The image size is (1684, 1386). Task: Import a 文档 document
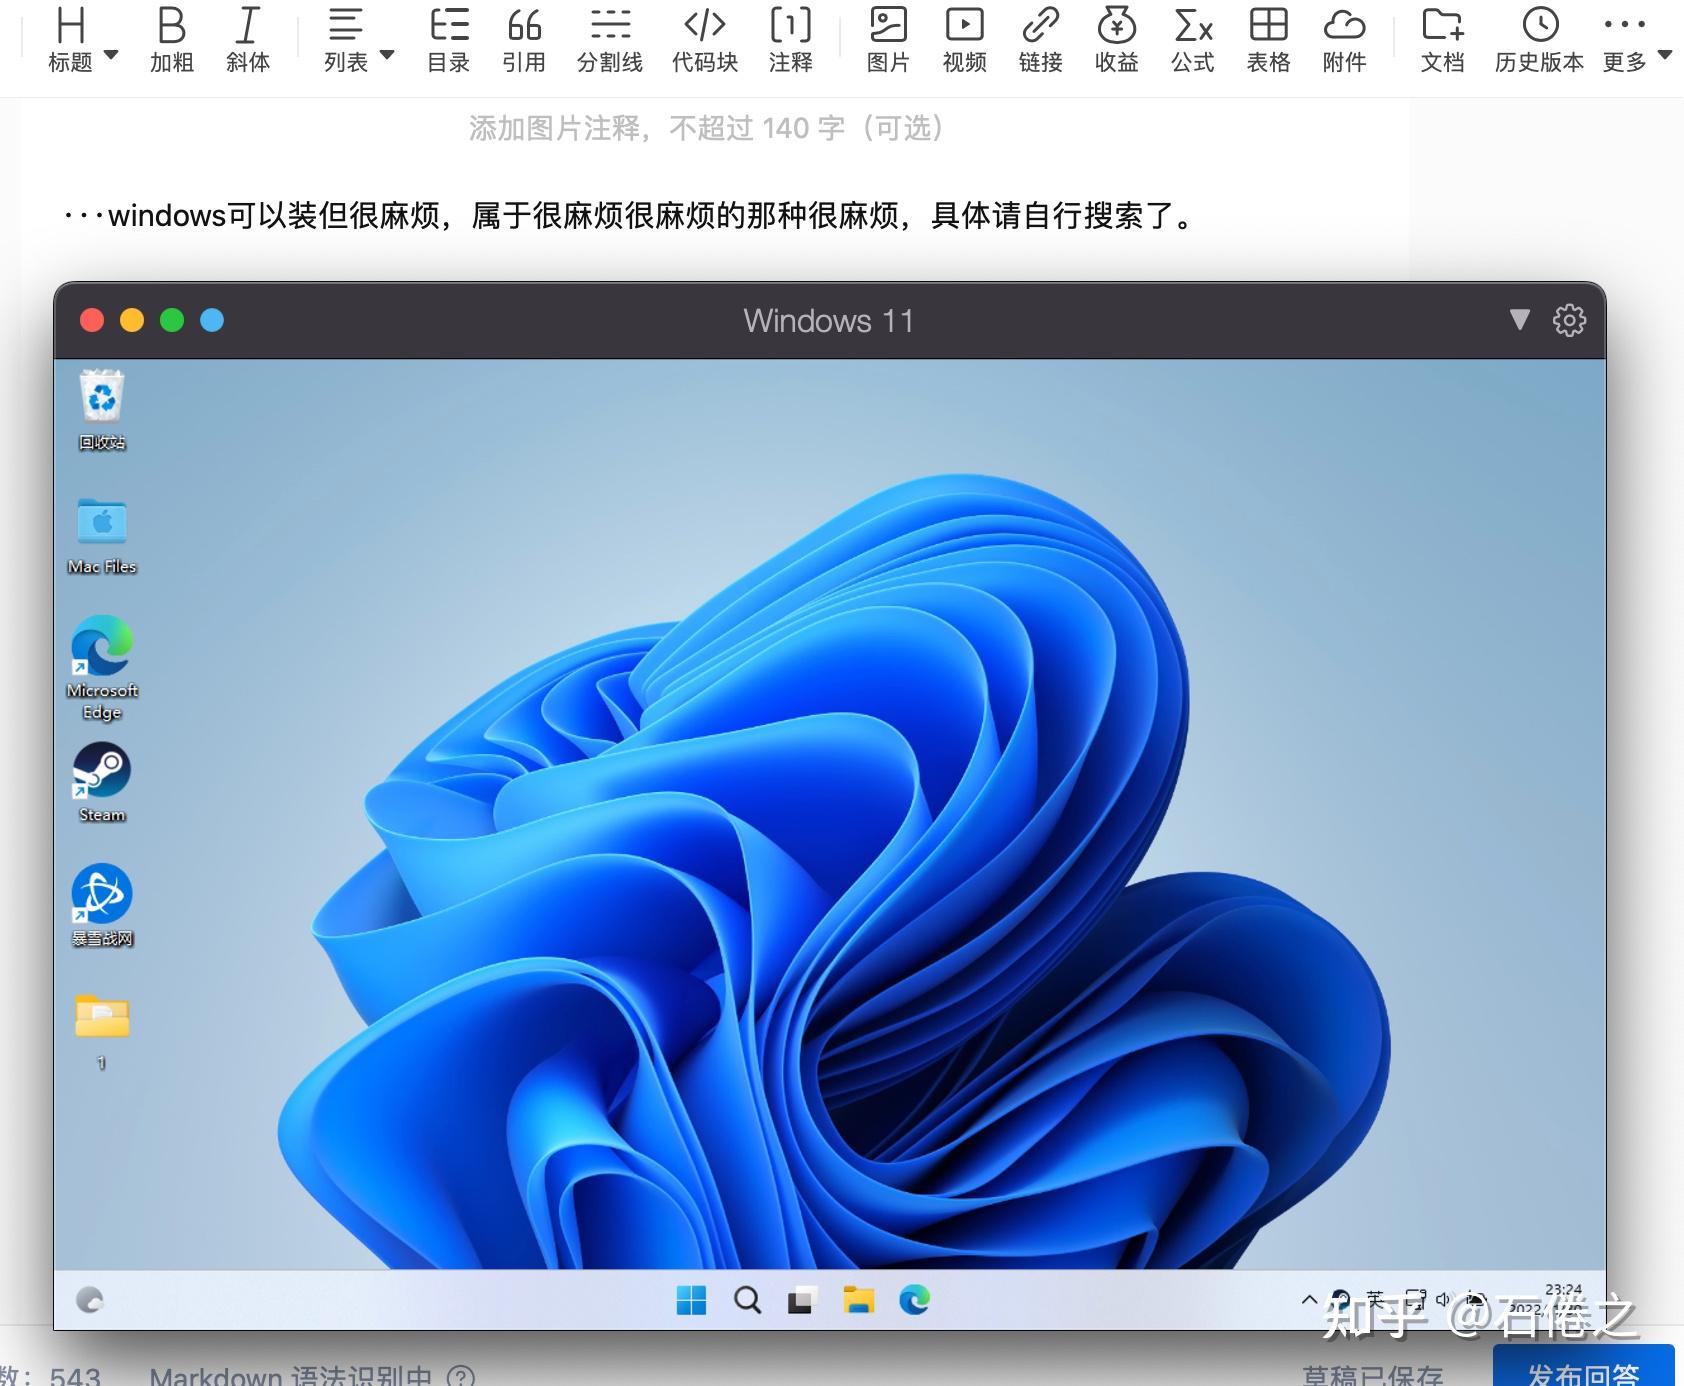tap(1443, 40)
